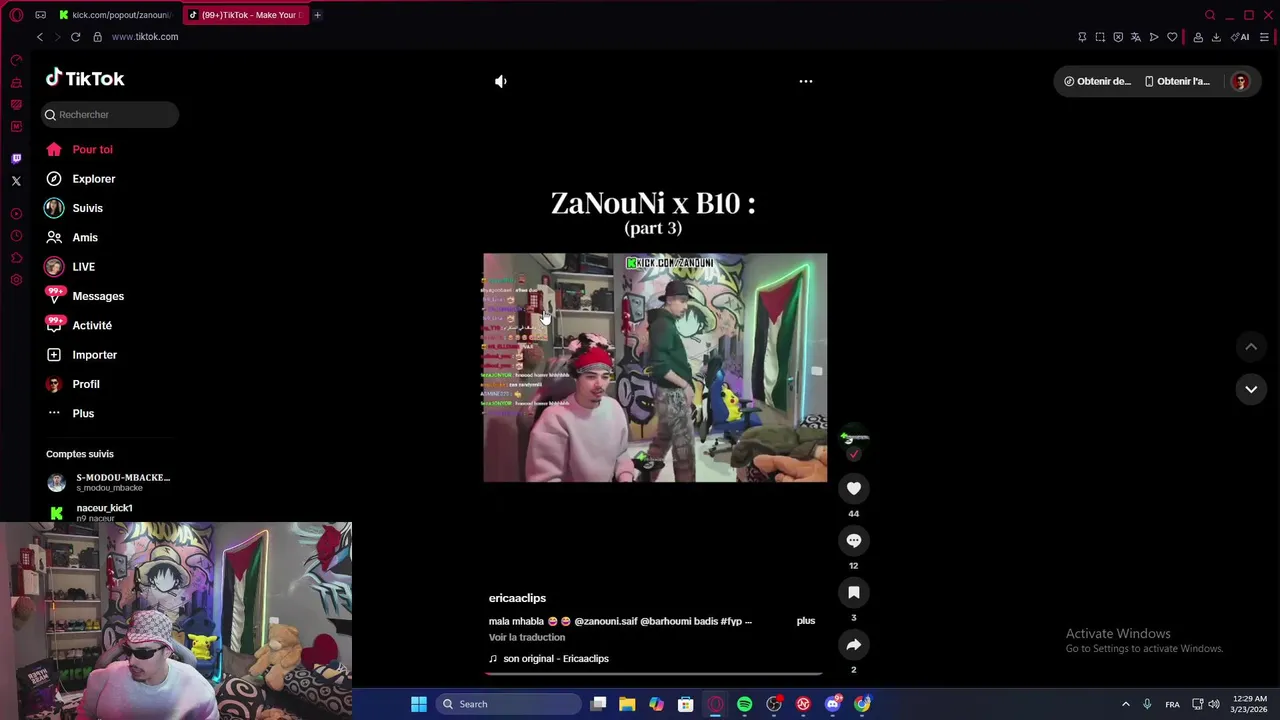The width and height of the screenshot is (1280, 720).
Task: Open Windows Start menu
Action: coord(419,704)
